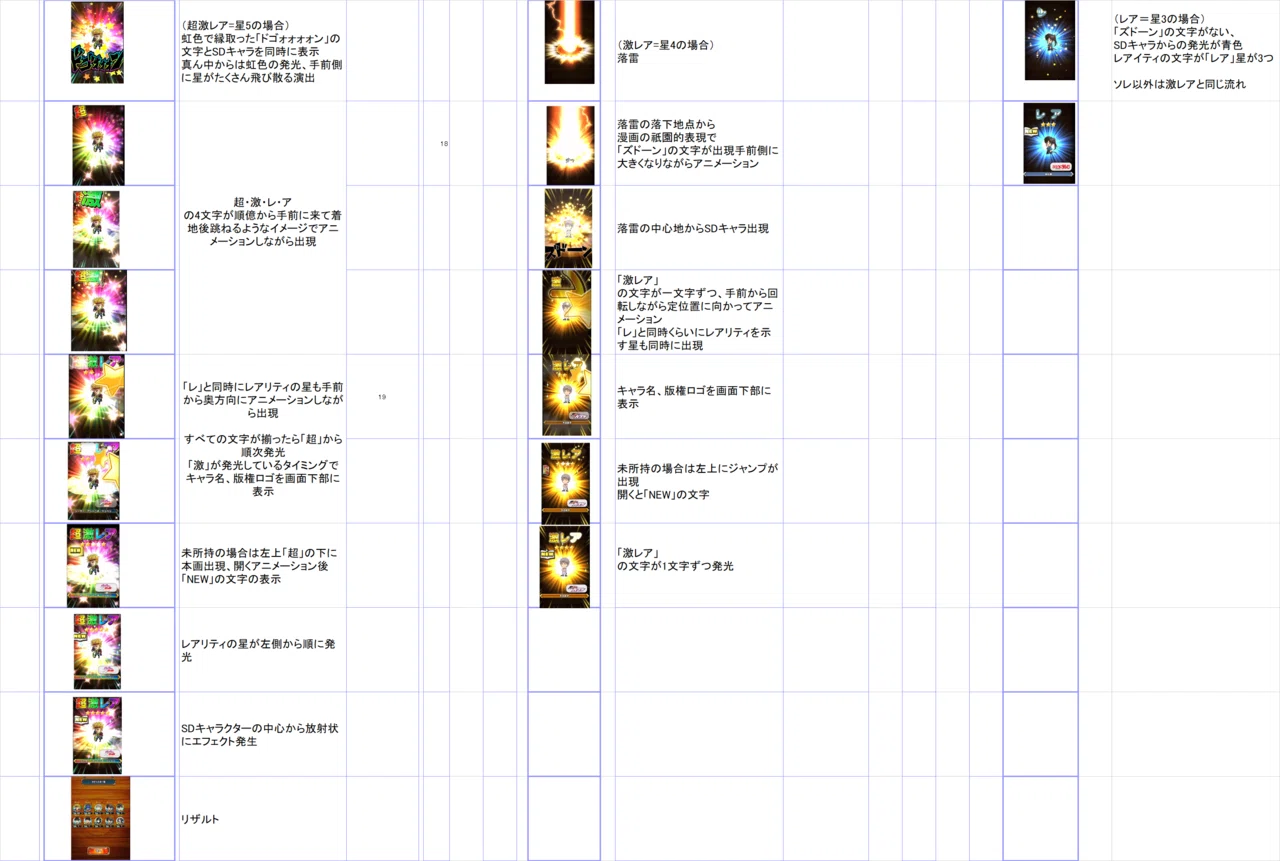Select the blue glow SD character thumbnail for レア
This screenshot has height=861, width=1280.
1050,41
